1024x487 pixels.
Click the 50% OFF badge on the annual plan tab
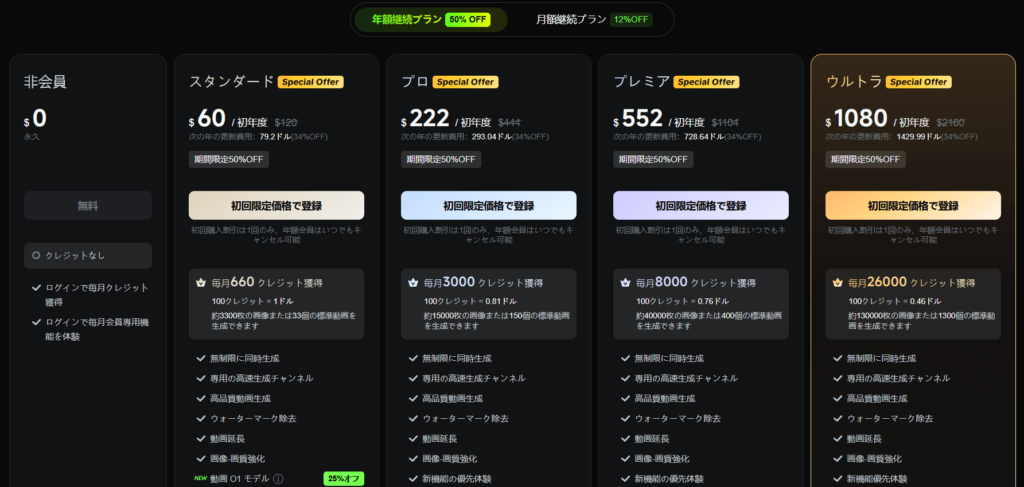point(467,19)
